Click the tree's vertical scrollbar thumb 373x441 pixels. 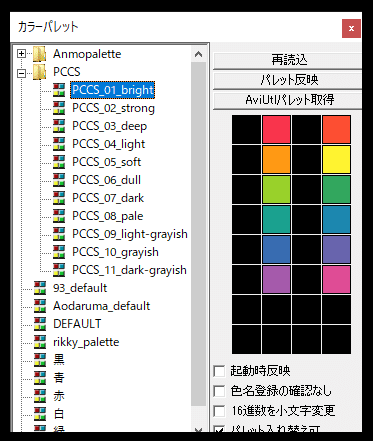coord(198,233)
